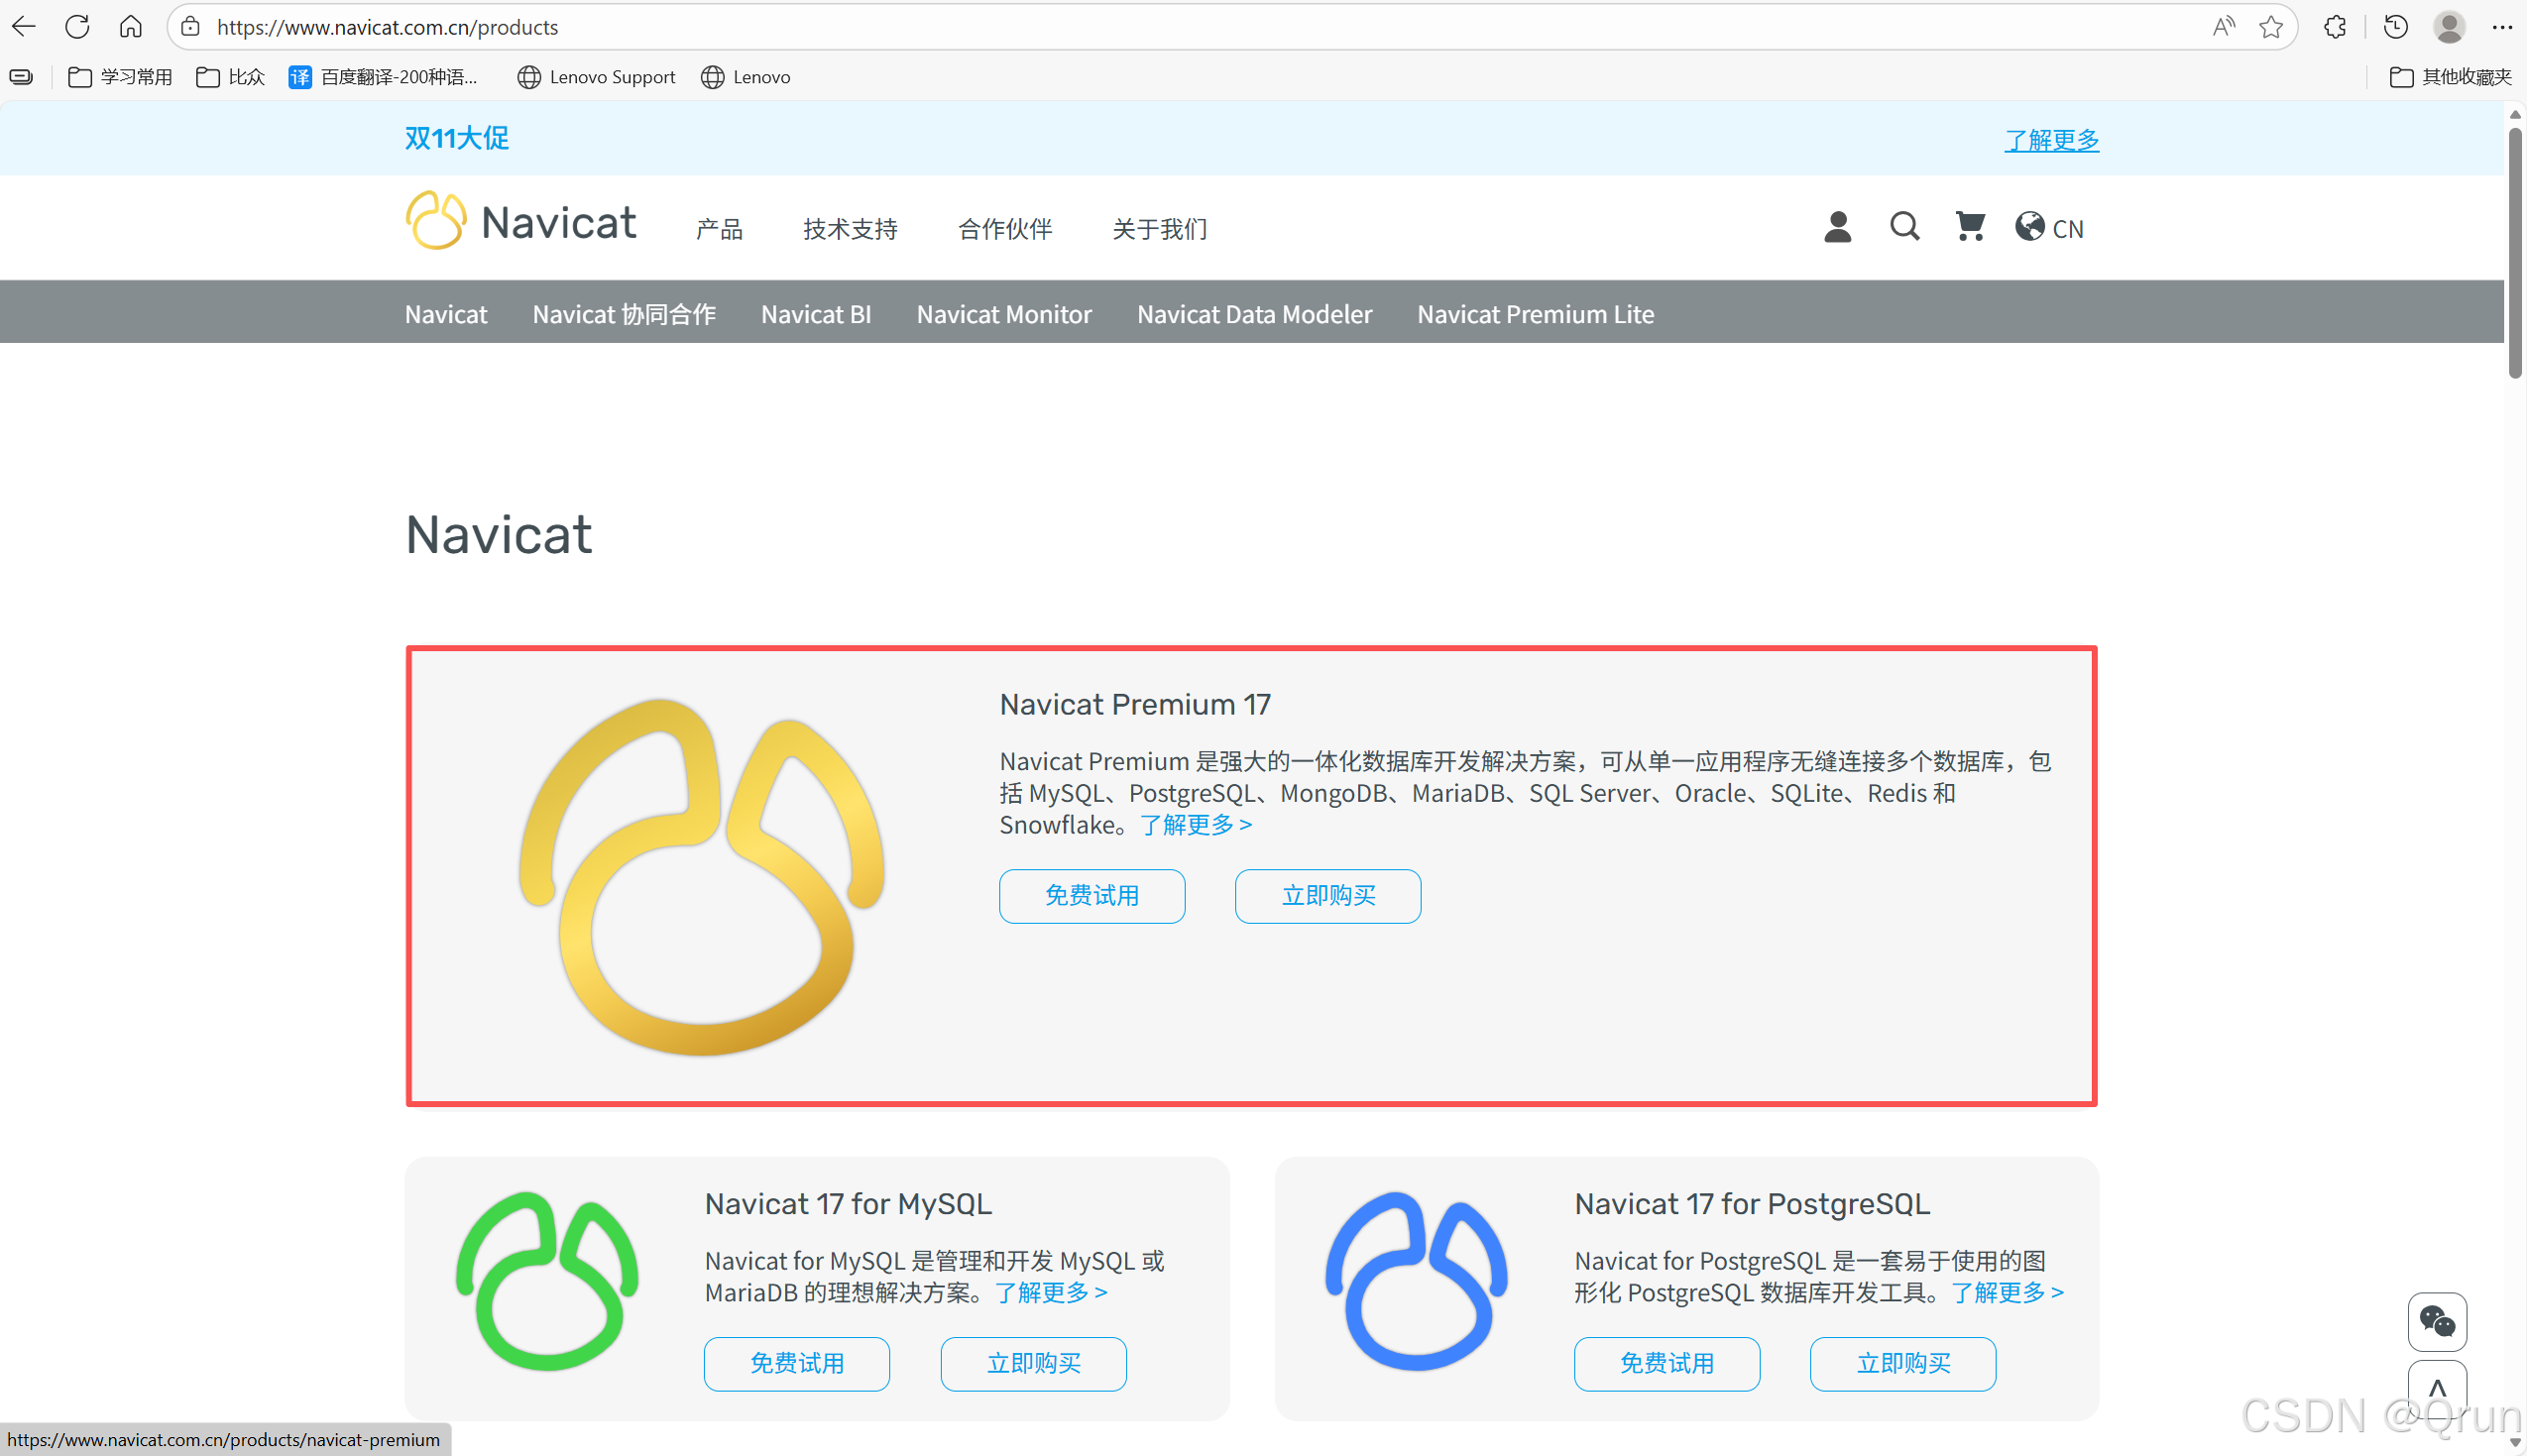Reload the page with the refresh icon
The width and height of the screenshot is (2527, 1456).
(x=77, y=27)
